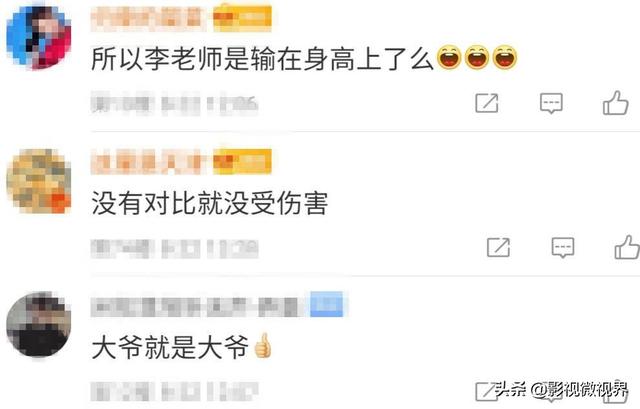The height and width of the screenshot is (409, 640).
Task: Reply to the 没有对比就没受伤害 comment
Action: tap(563, 247)
